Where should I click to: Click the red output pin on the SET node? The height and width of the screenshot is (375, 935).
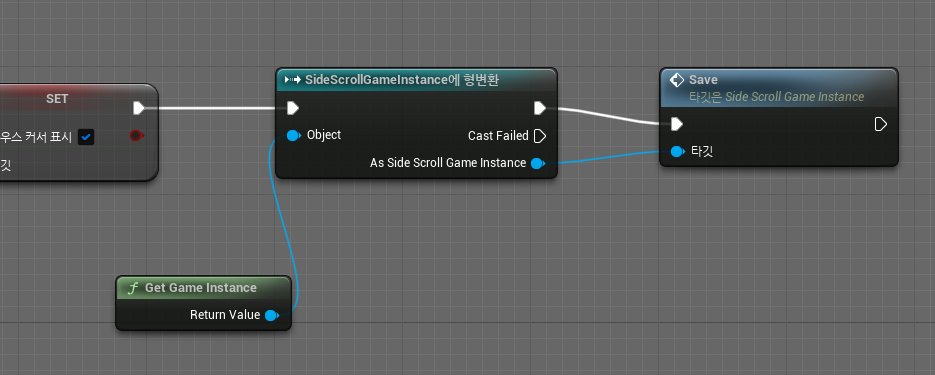[136, 136]
